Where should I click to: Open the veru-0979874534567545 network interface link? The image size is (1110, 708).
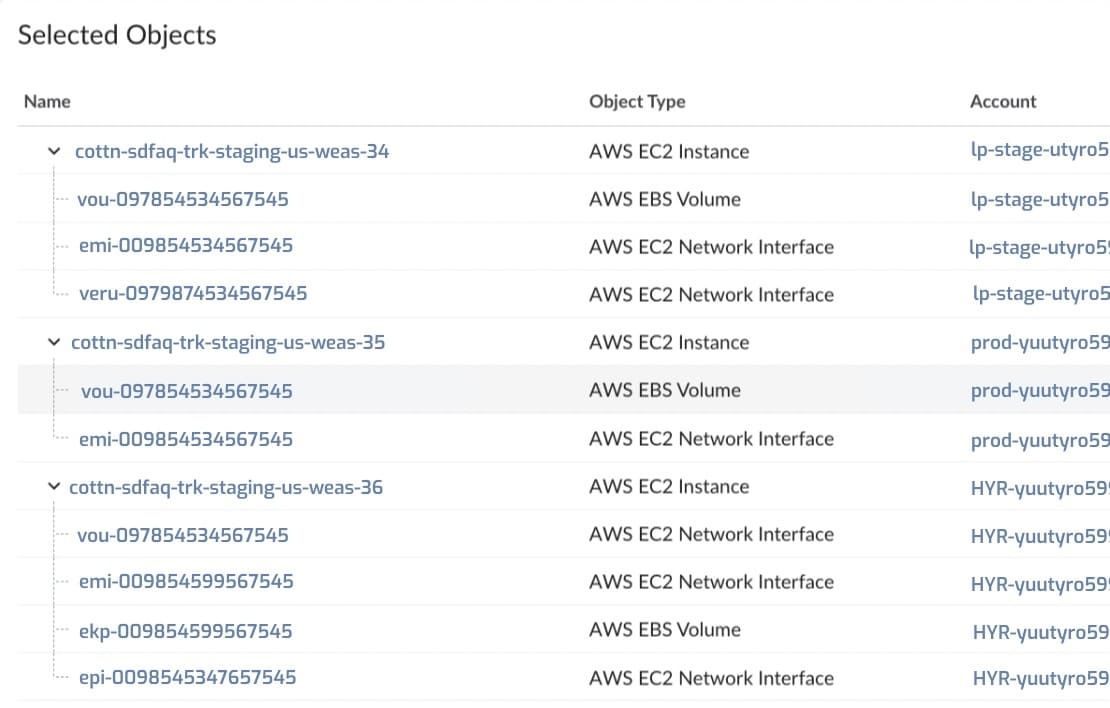pyautogui.click(x=193, y=293)
